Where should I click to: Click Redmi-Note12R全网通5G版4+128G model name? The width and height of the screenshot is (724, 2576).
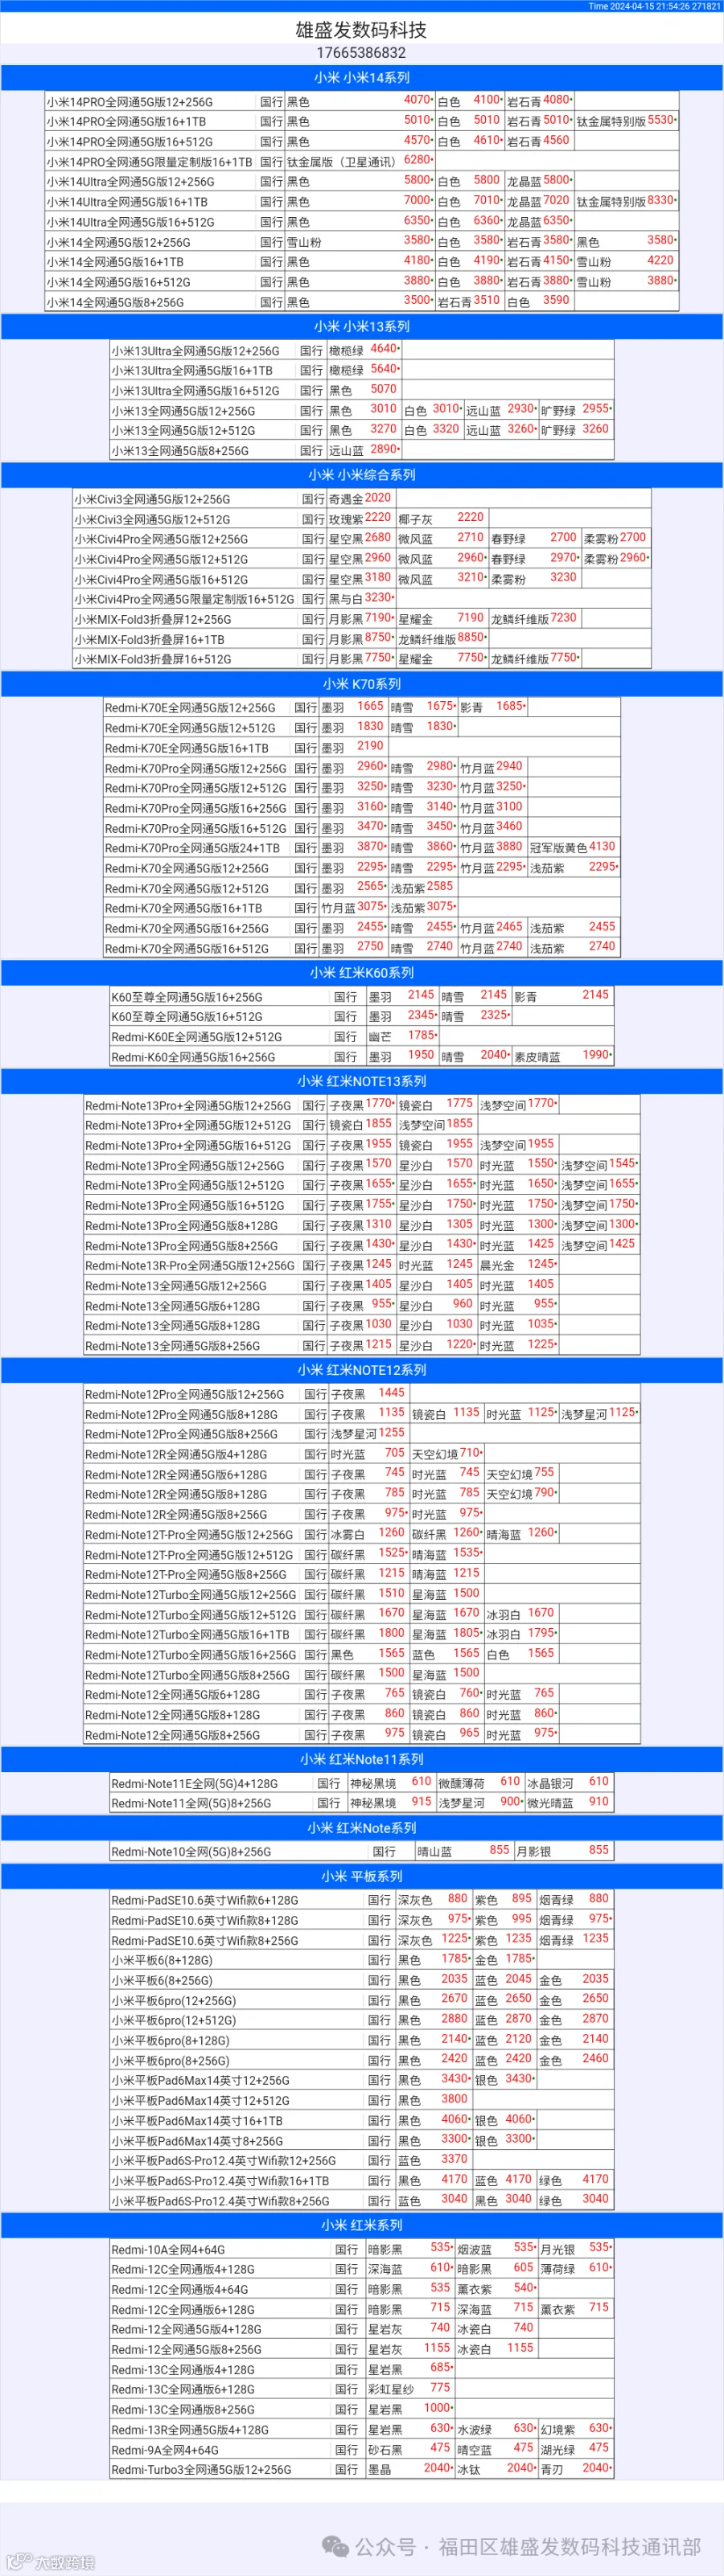(x=176, y=1455)
